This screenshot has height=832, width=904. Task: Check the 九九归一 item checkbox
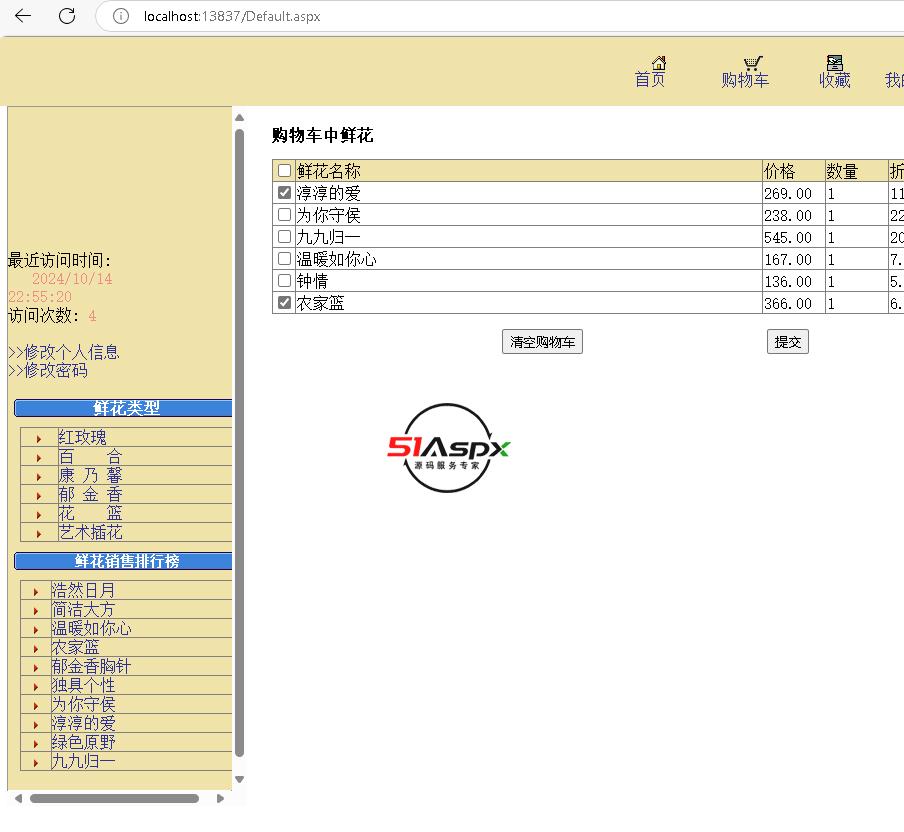coord(285,237)
